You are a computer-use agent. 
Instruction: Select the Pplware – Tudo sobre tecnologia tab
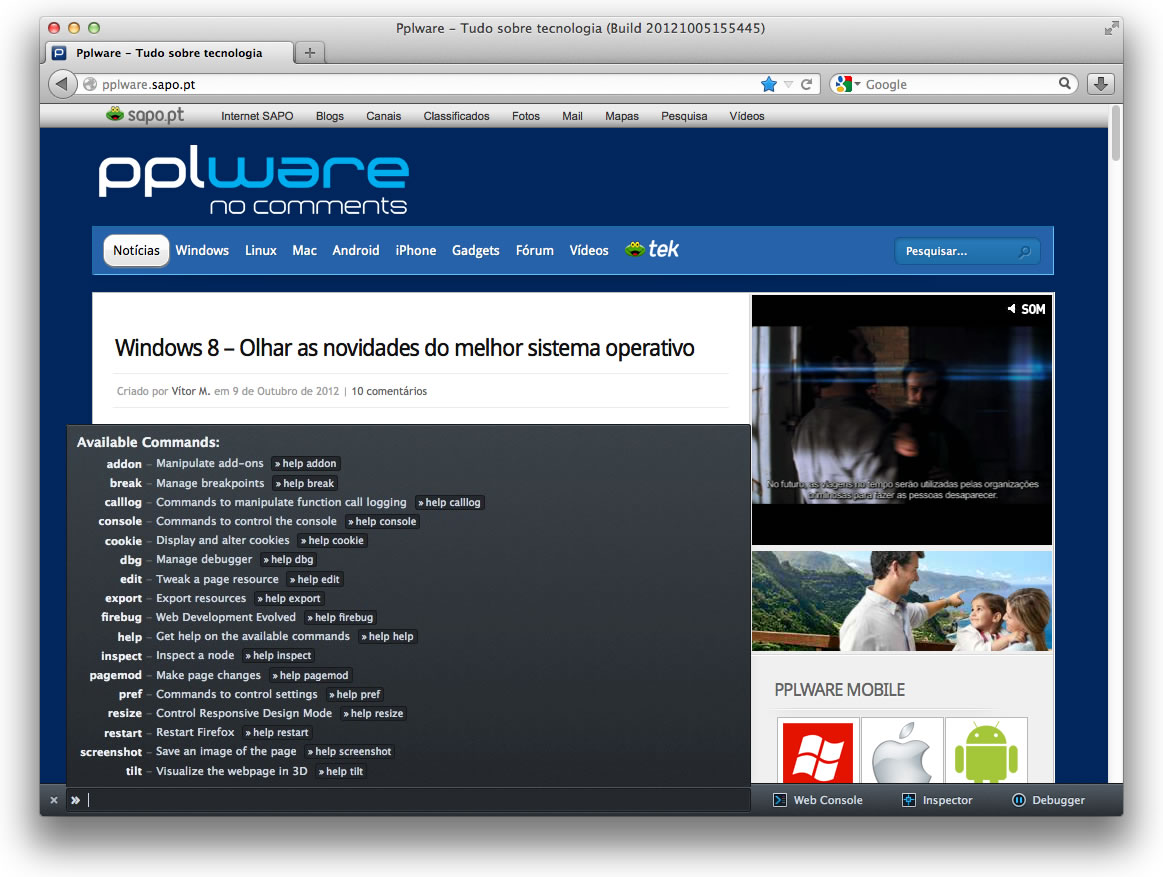[x=169, y=53]
